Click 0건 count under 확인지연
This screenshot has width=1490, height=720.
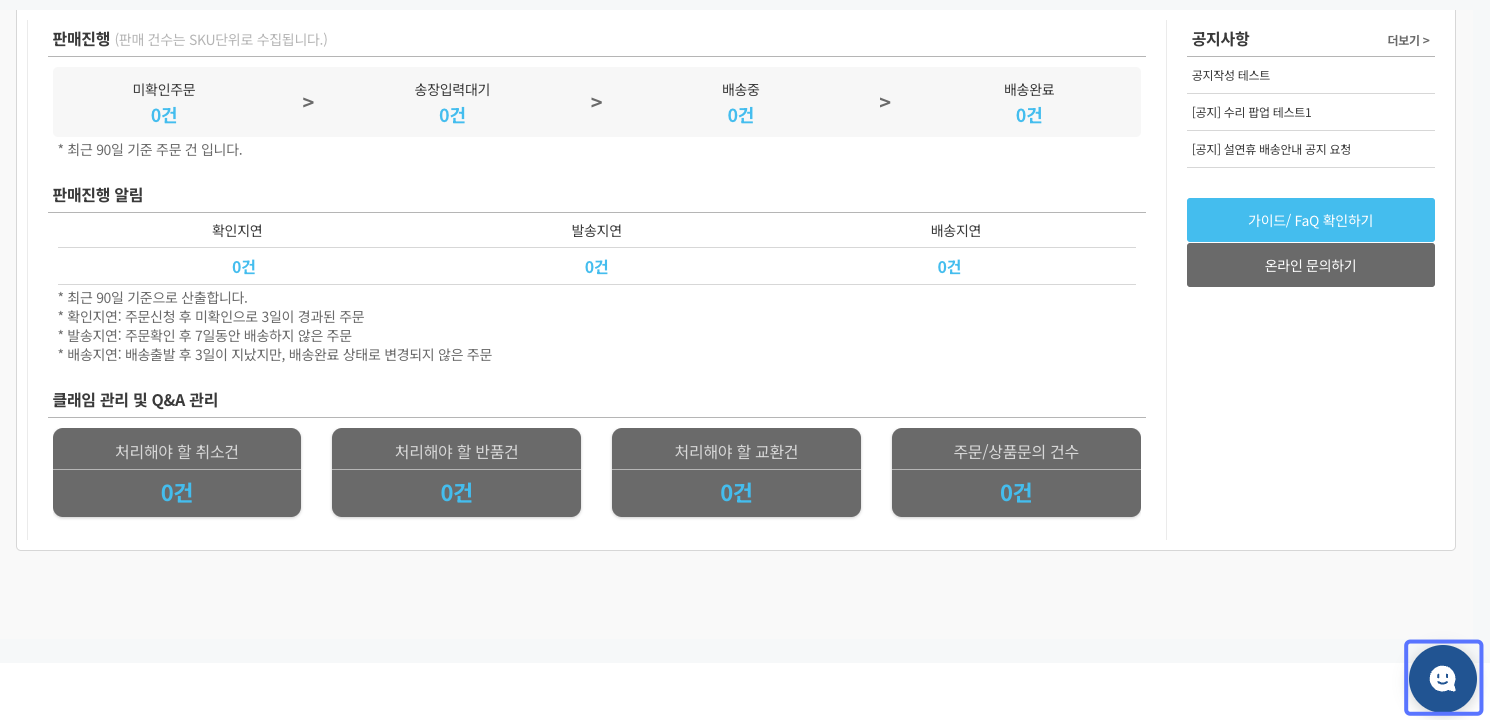pos(244,267)
